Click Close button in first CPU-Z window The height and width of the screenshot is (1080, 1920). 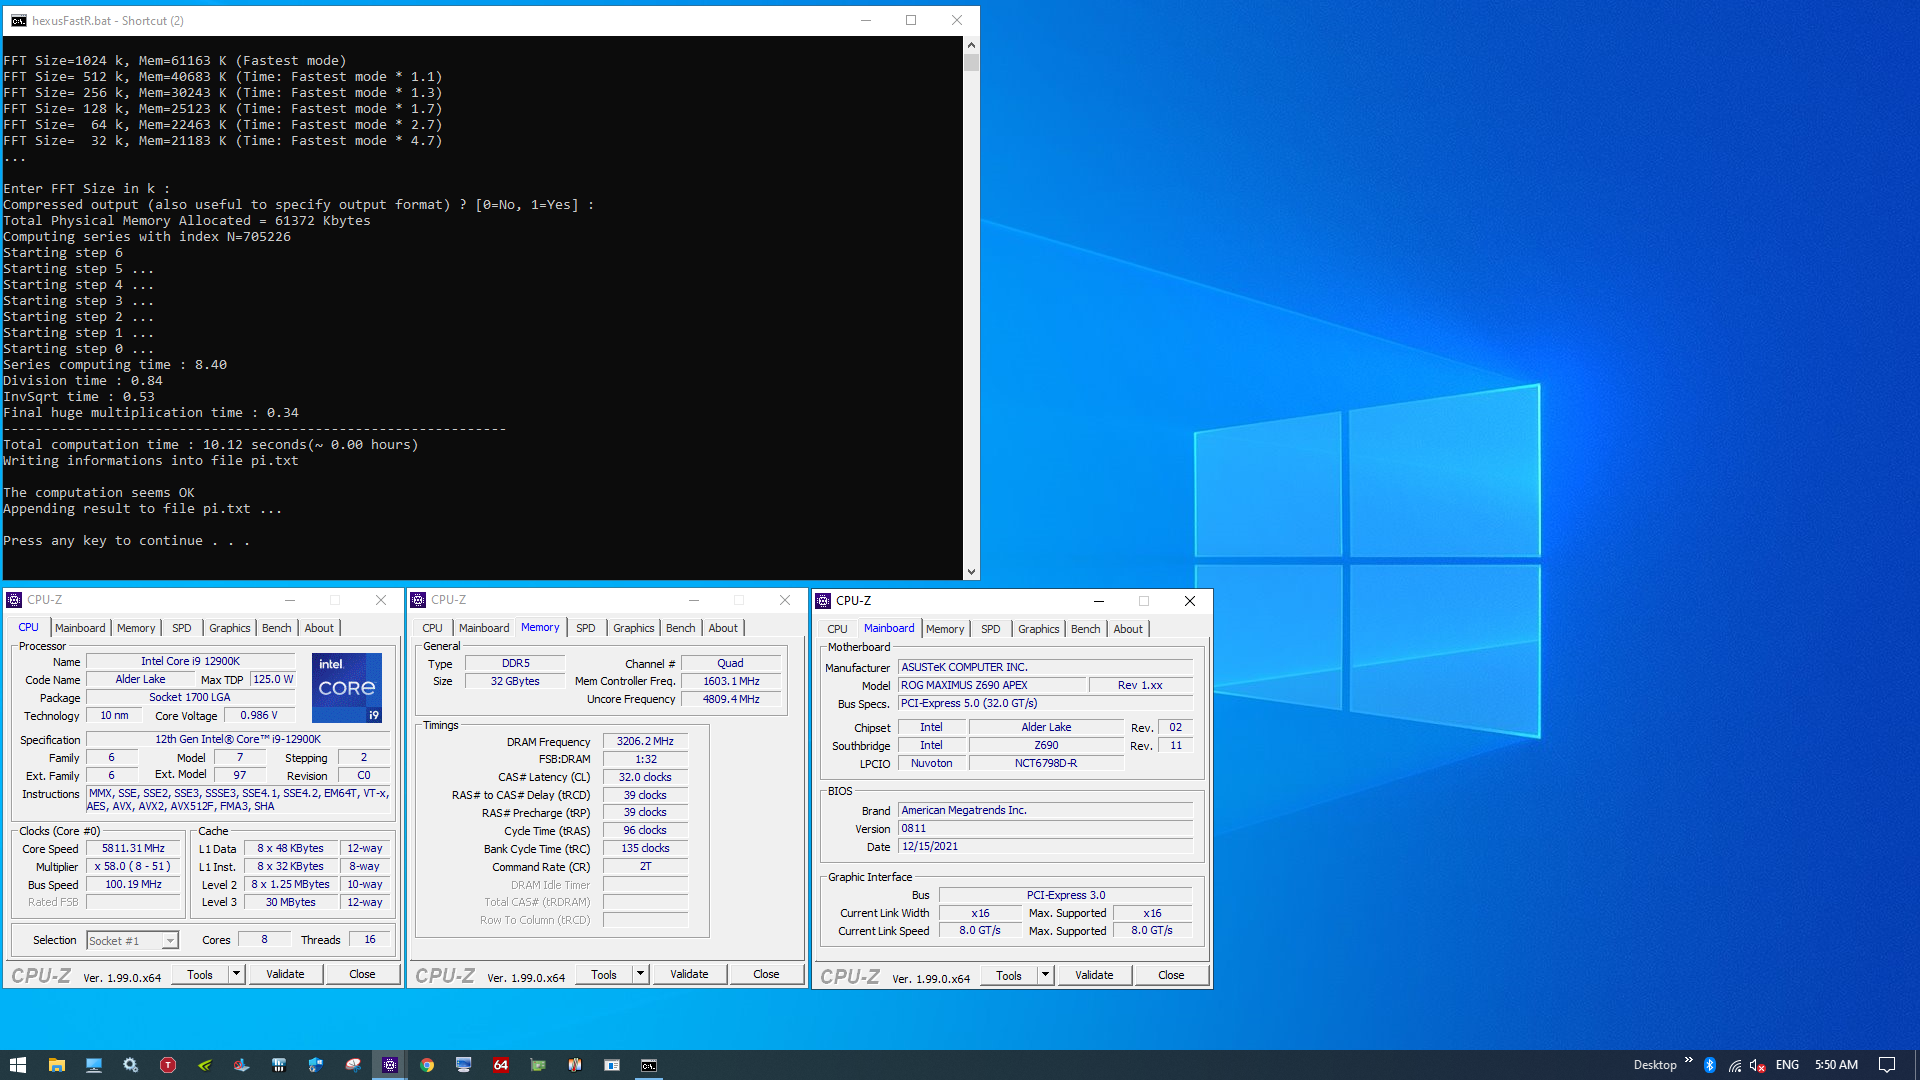tap(362, 974)
